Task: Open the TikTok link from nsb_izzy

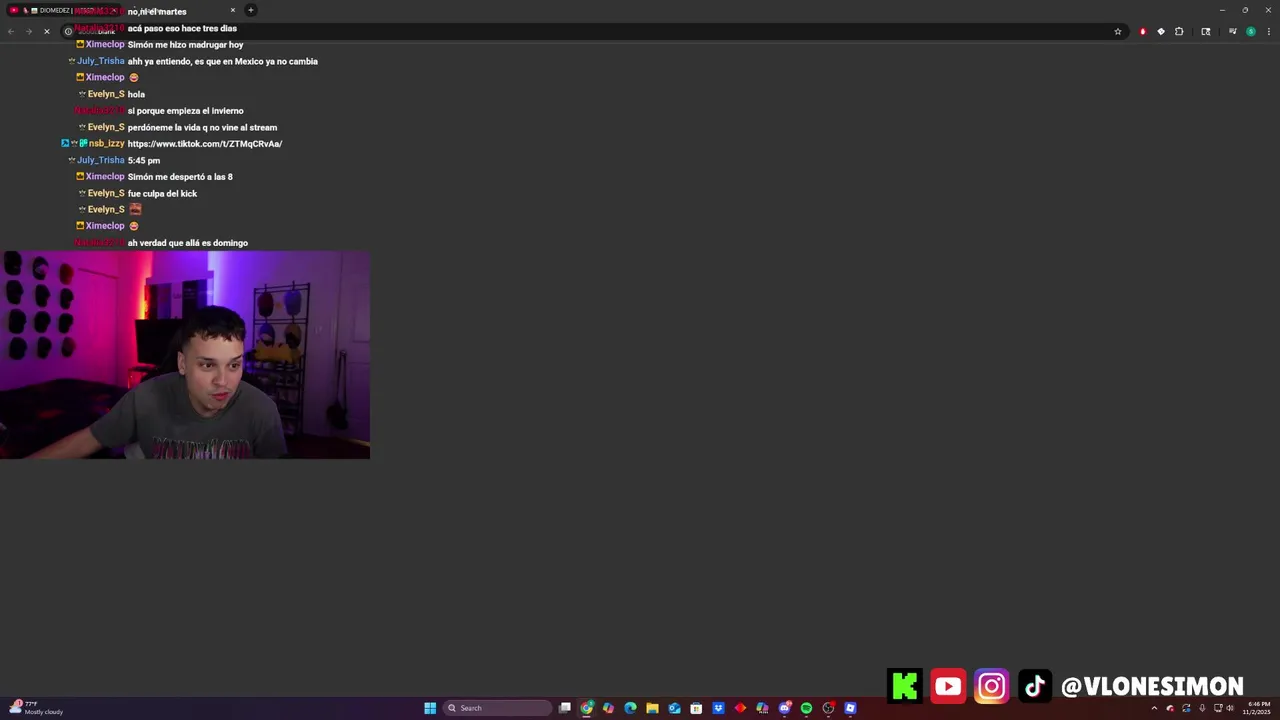Action: click(x=205, y=144)
